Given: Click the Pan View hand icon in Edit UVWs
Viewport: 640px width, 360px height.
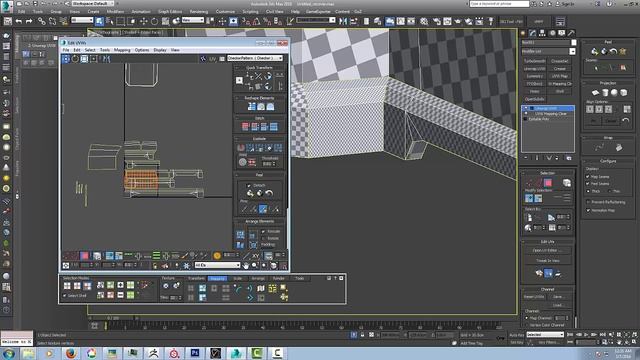Looking at the screenshot, I should (x=246, y=265).
